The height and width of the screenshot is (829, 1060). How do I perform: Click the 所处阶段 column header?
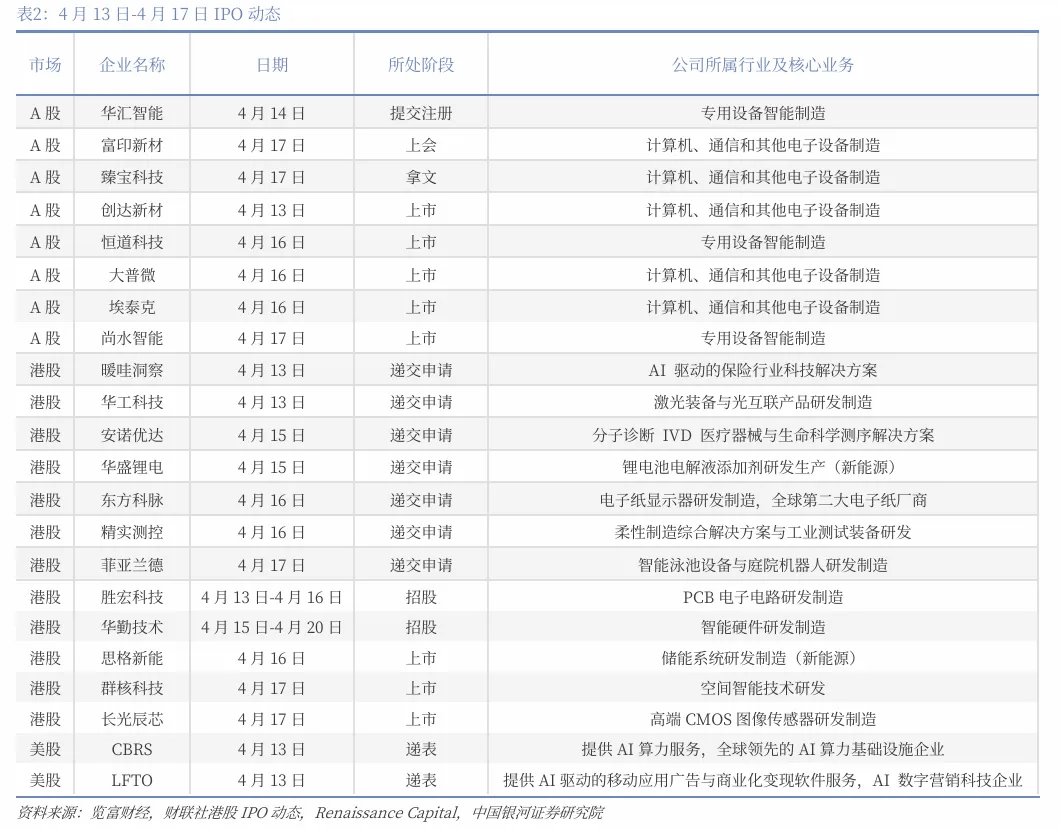[x=421, y=65]
